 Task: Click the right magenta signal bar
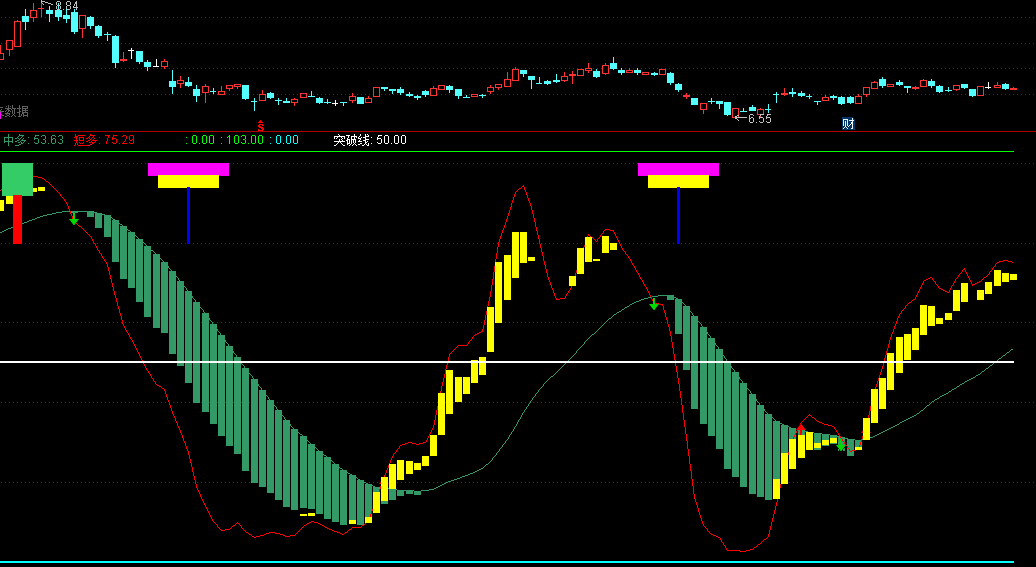tap(678, 169)
